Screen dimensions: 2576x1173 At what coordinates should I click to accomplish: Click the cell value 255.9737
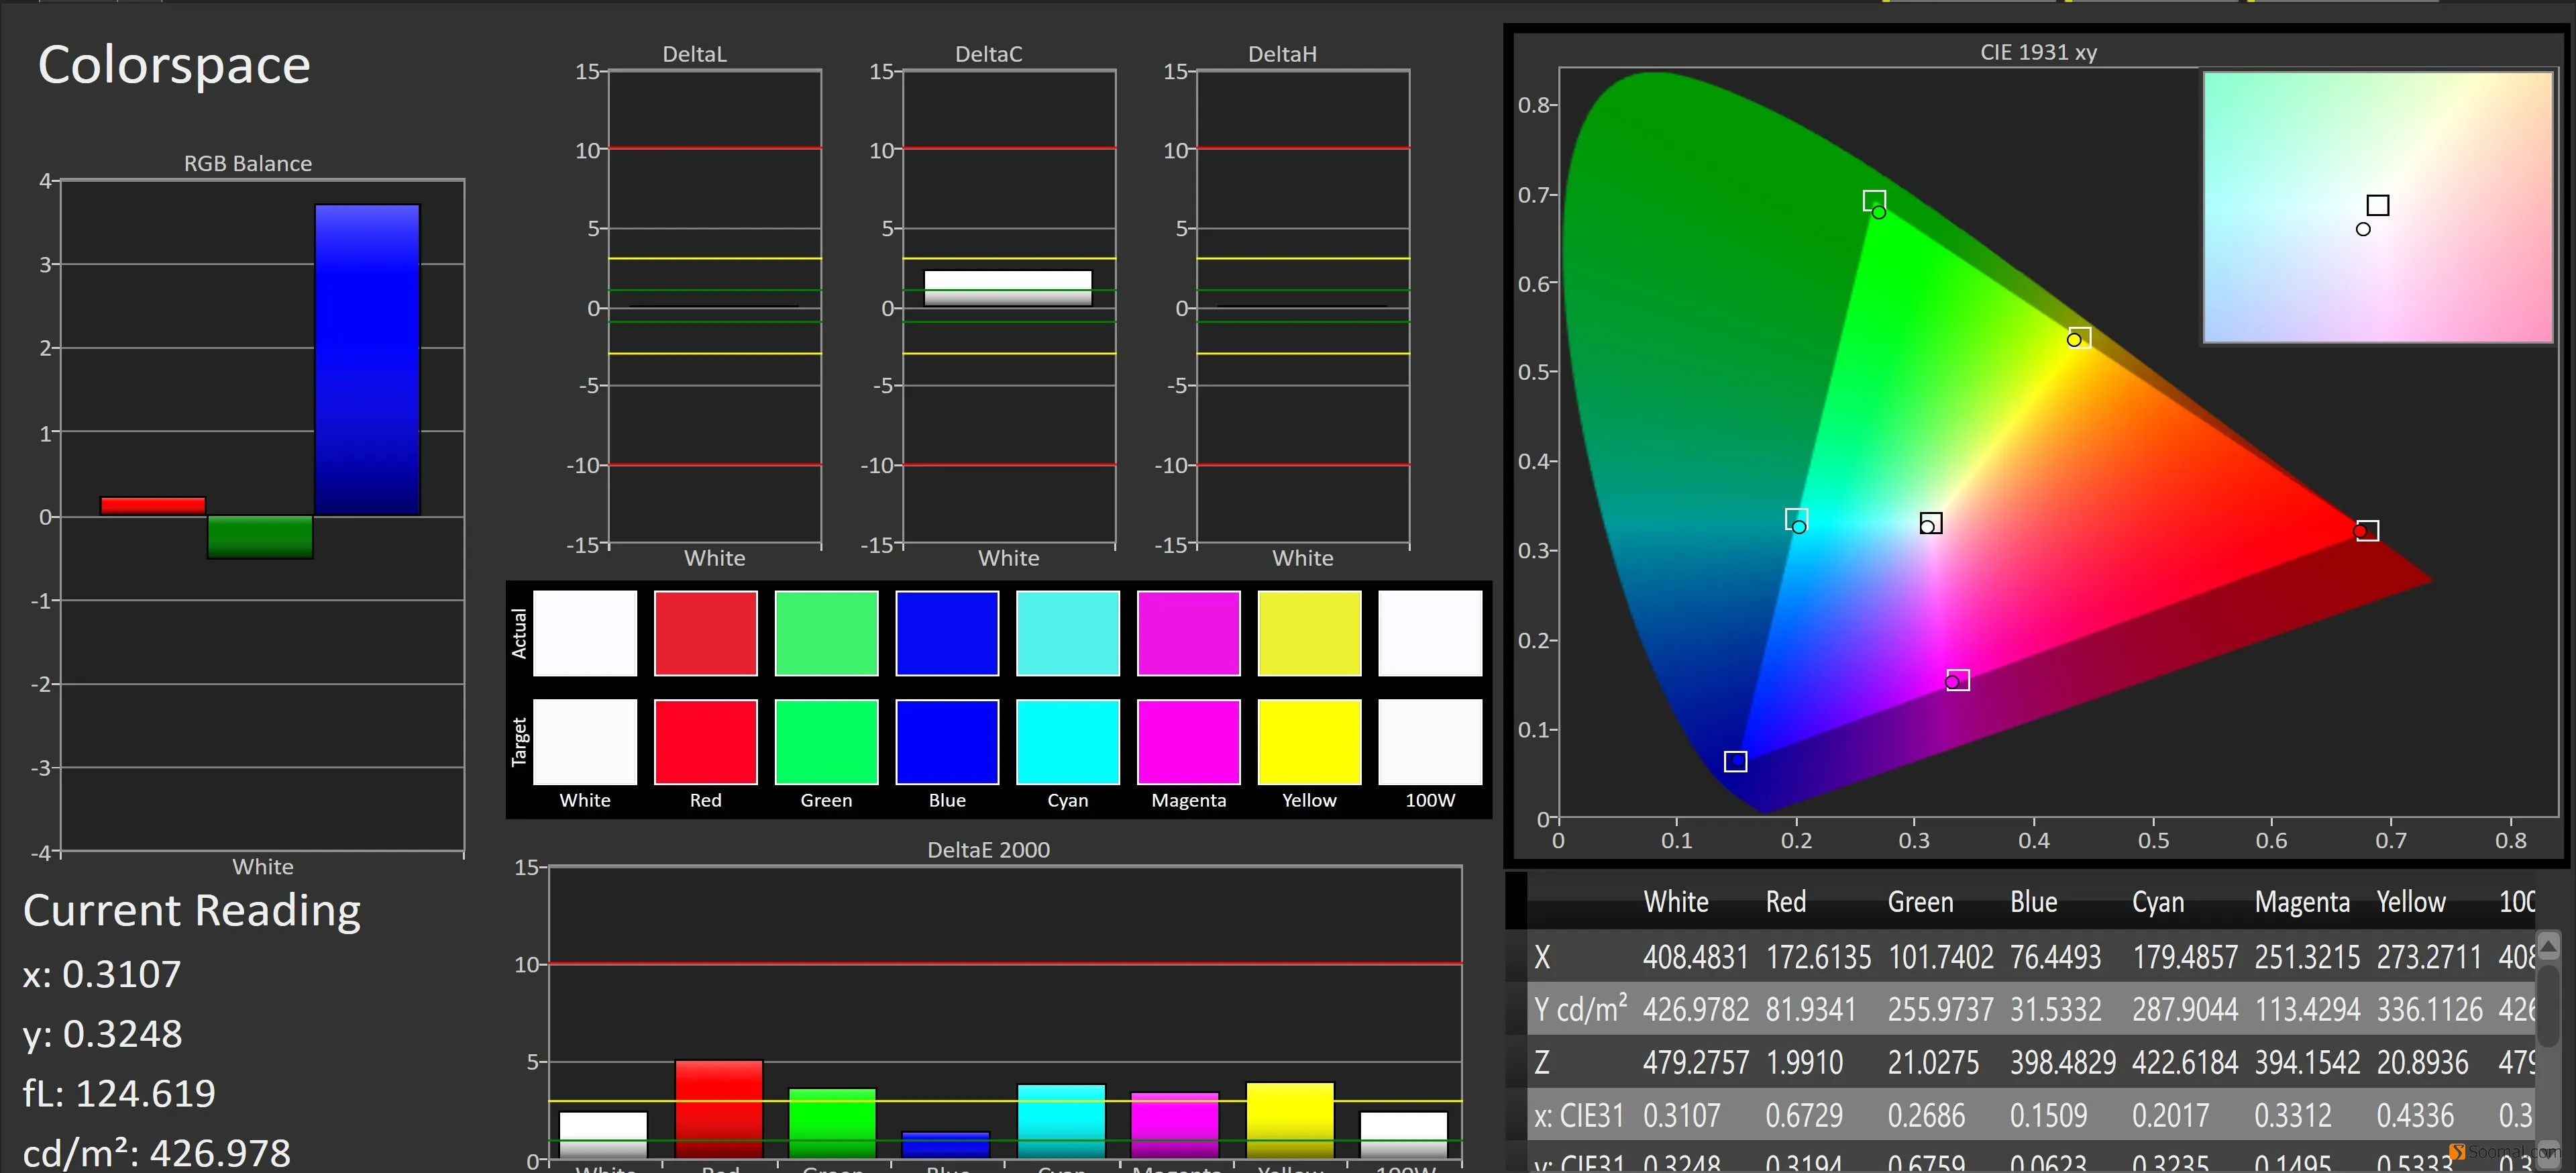[1941, 1009]
